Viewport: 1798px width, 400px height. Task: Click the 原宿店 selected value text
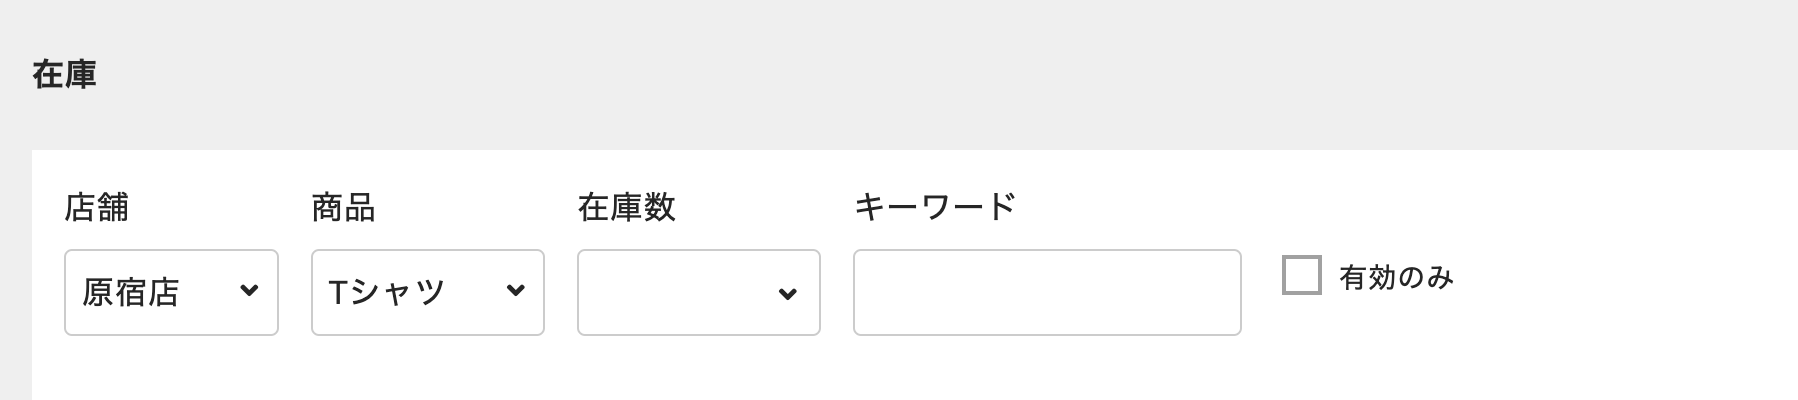click(130, 292)
